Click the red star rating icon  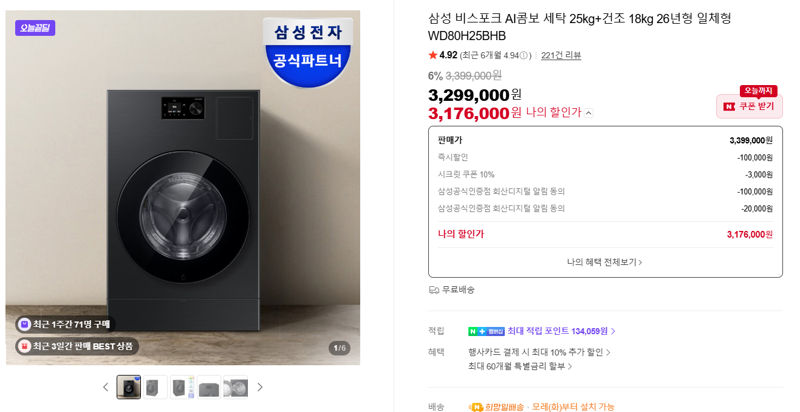[x=433, y=55]
